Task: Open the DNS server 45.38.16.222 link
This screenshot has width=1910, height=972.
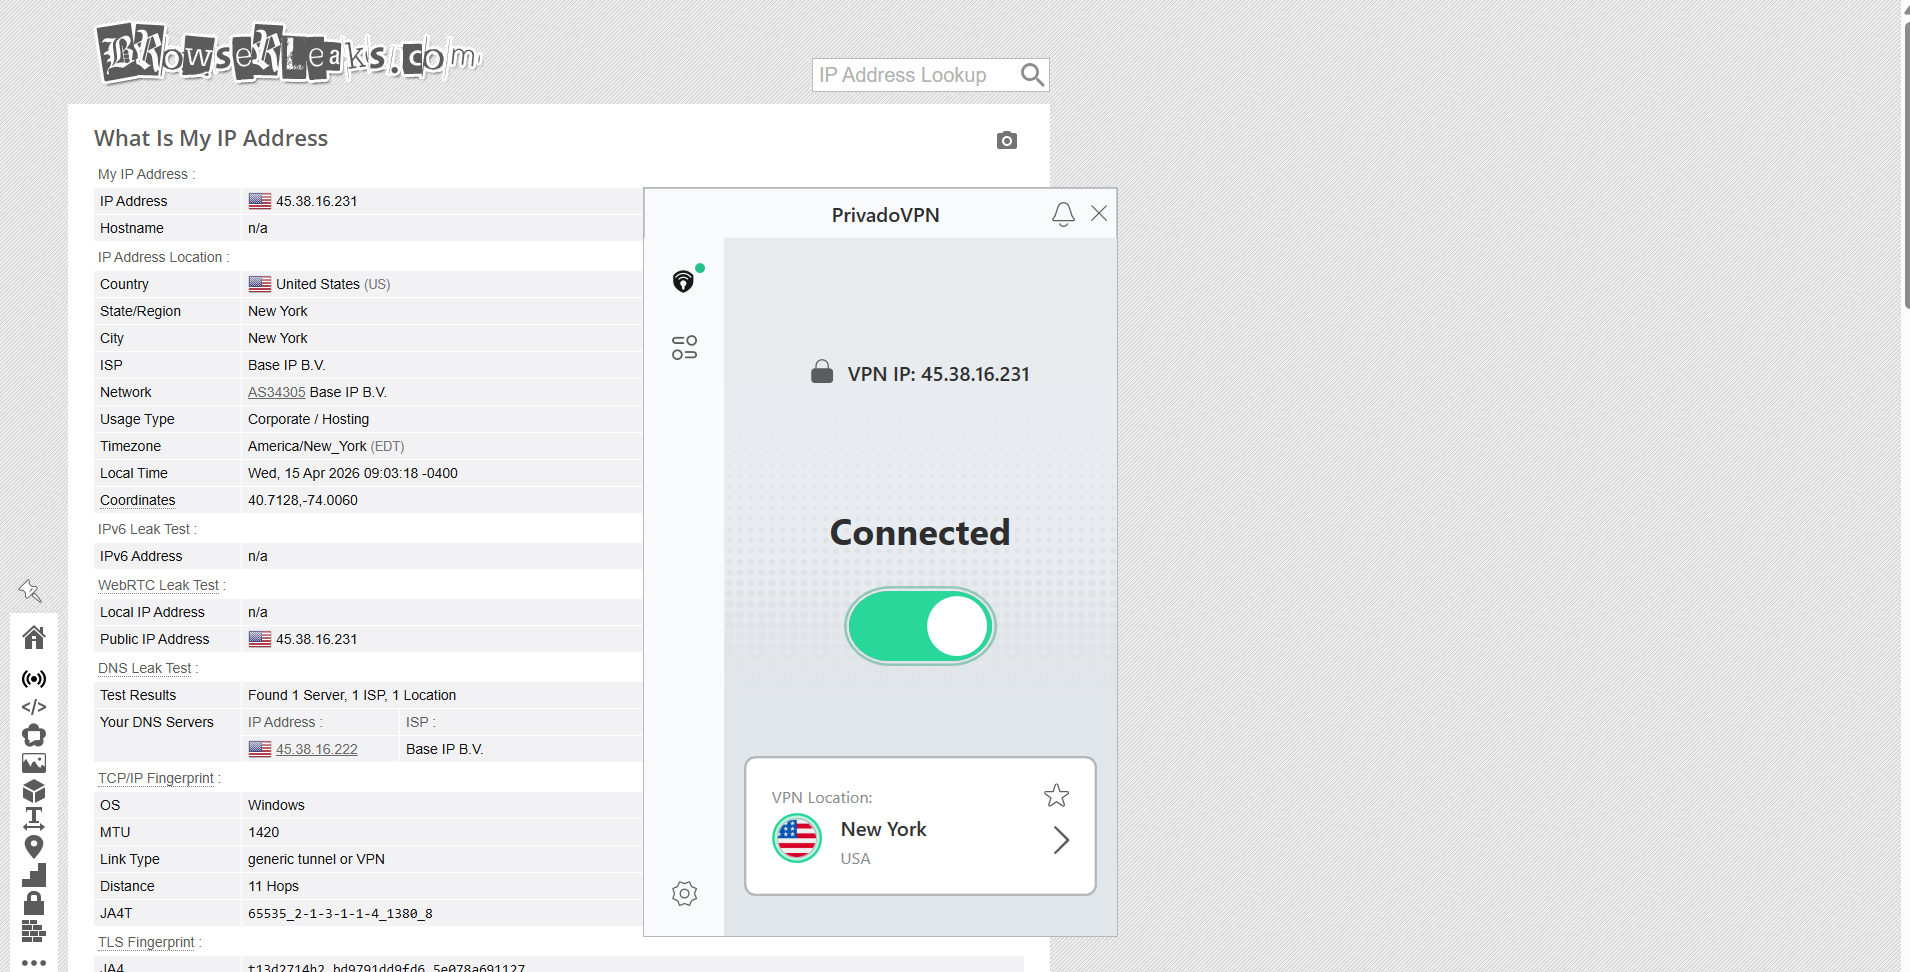Action: [317, 749]
